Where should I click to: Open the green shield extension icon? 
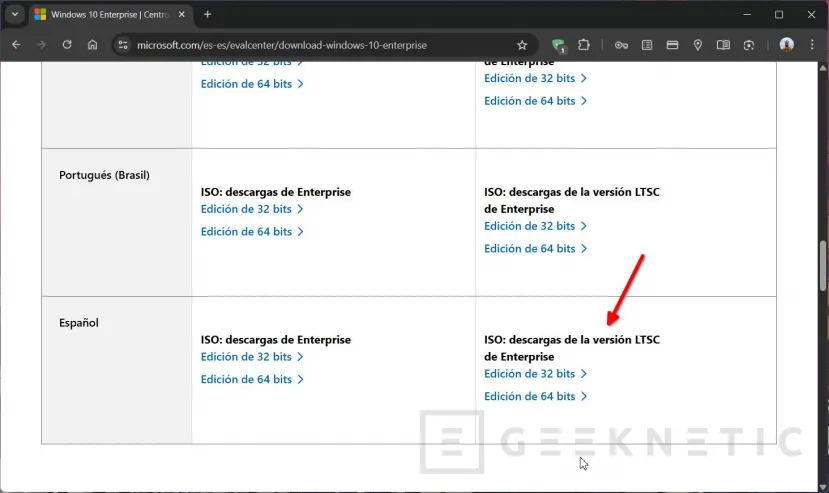(x=558, y=45)
